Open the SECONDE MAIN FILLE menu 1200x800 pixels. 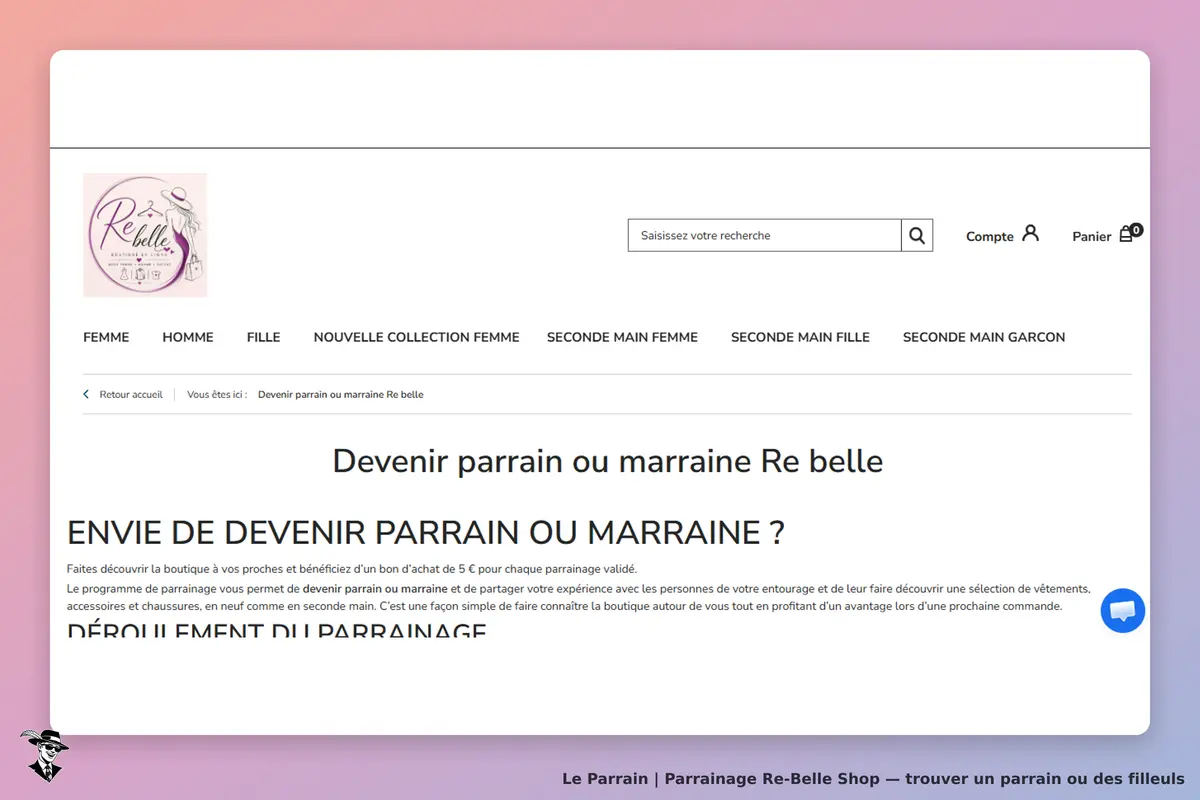[800, 338]
